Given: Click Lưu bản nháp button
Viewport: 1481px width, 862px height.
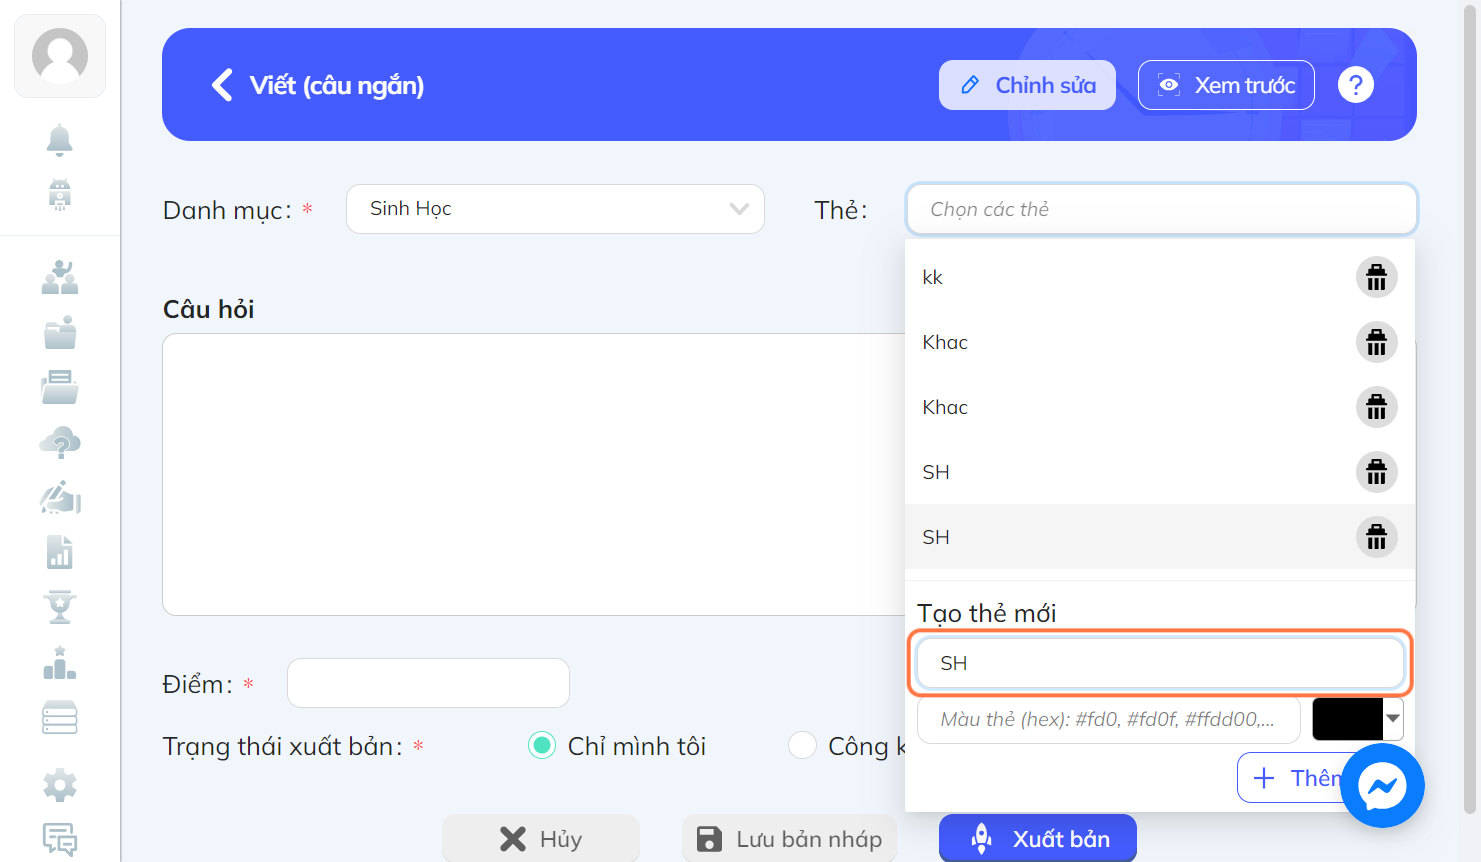Looking at the screenshot, I should click(x=789, y=839).
